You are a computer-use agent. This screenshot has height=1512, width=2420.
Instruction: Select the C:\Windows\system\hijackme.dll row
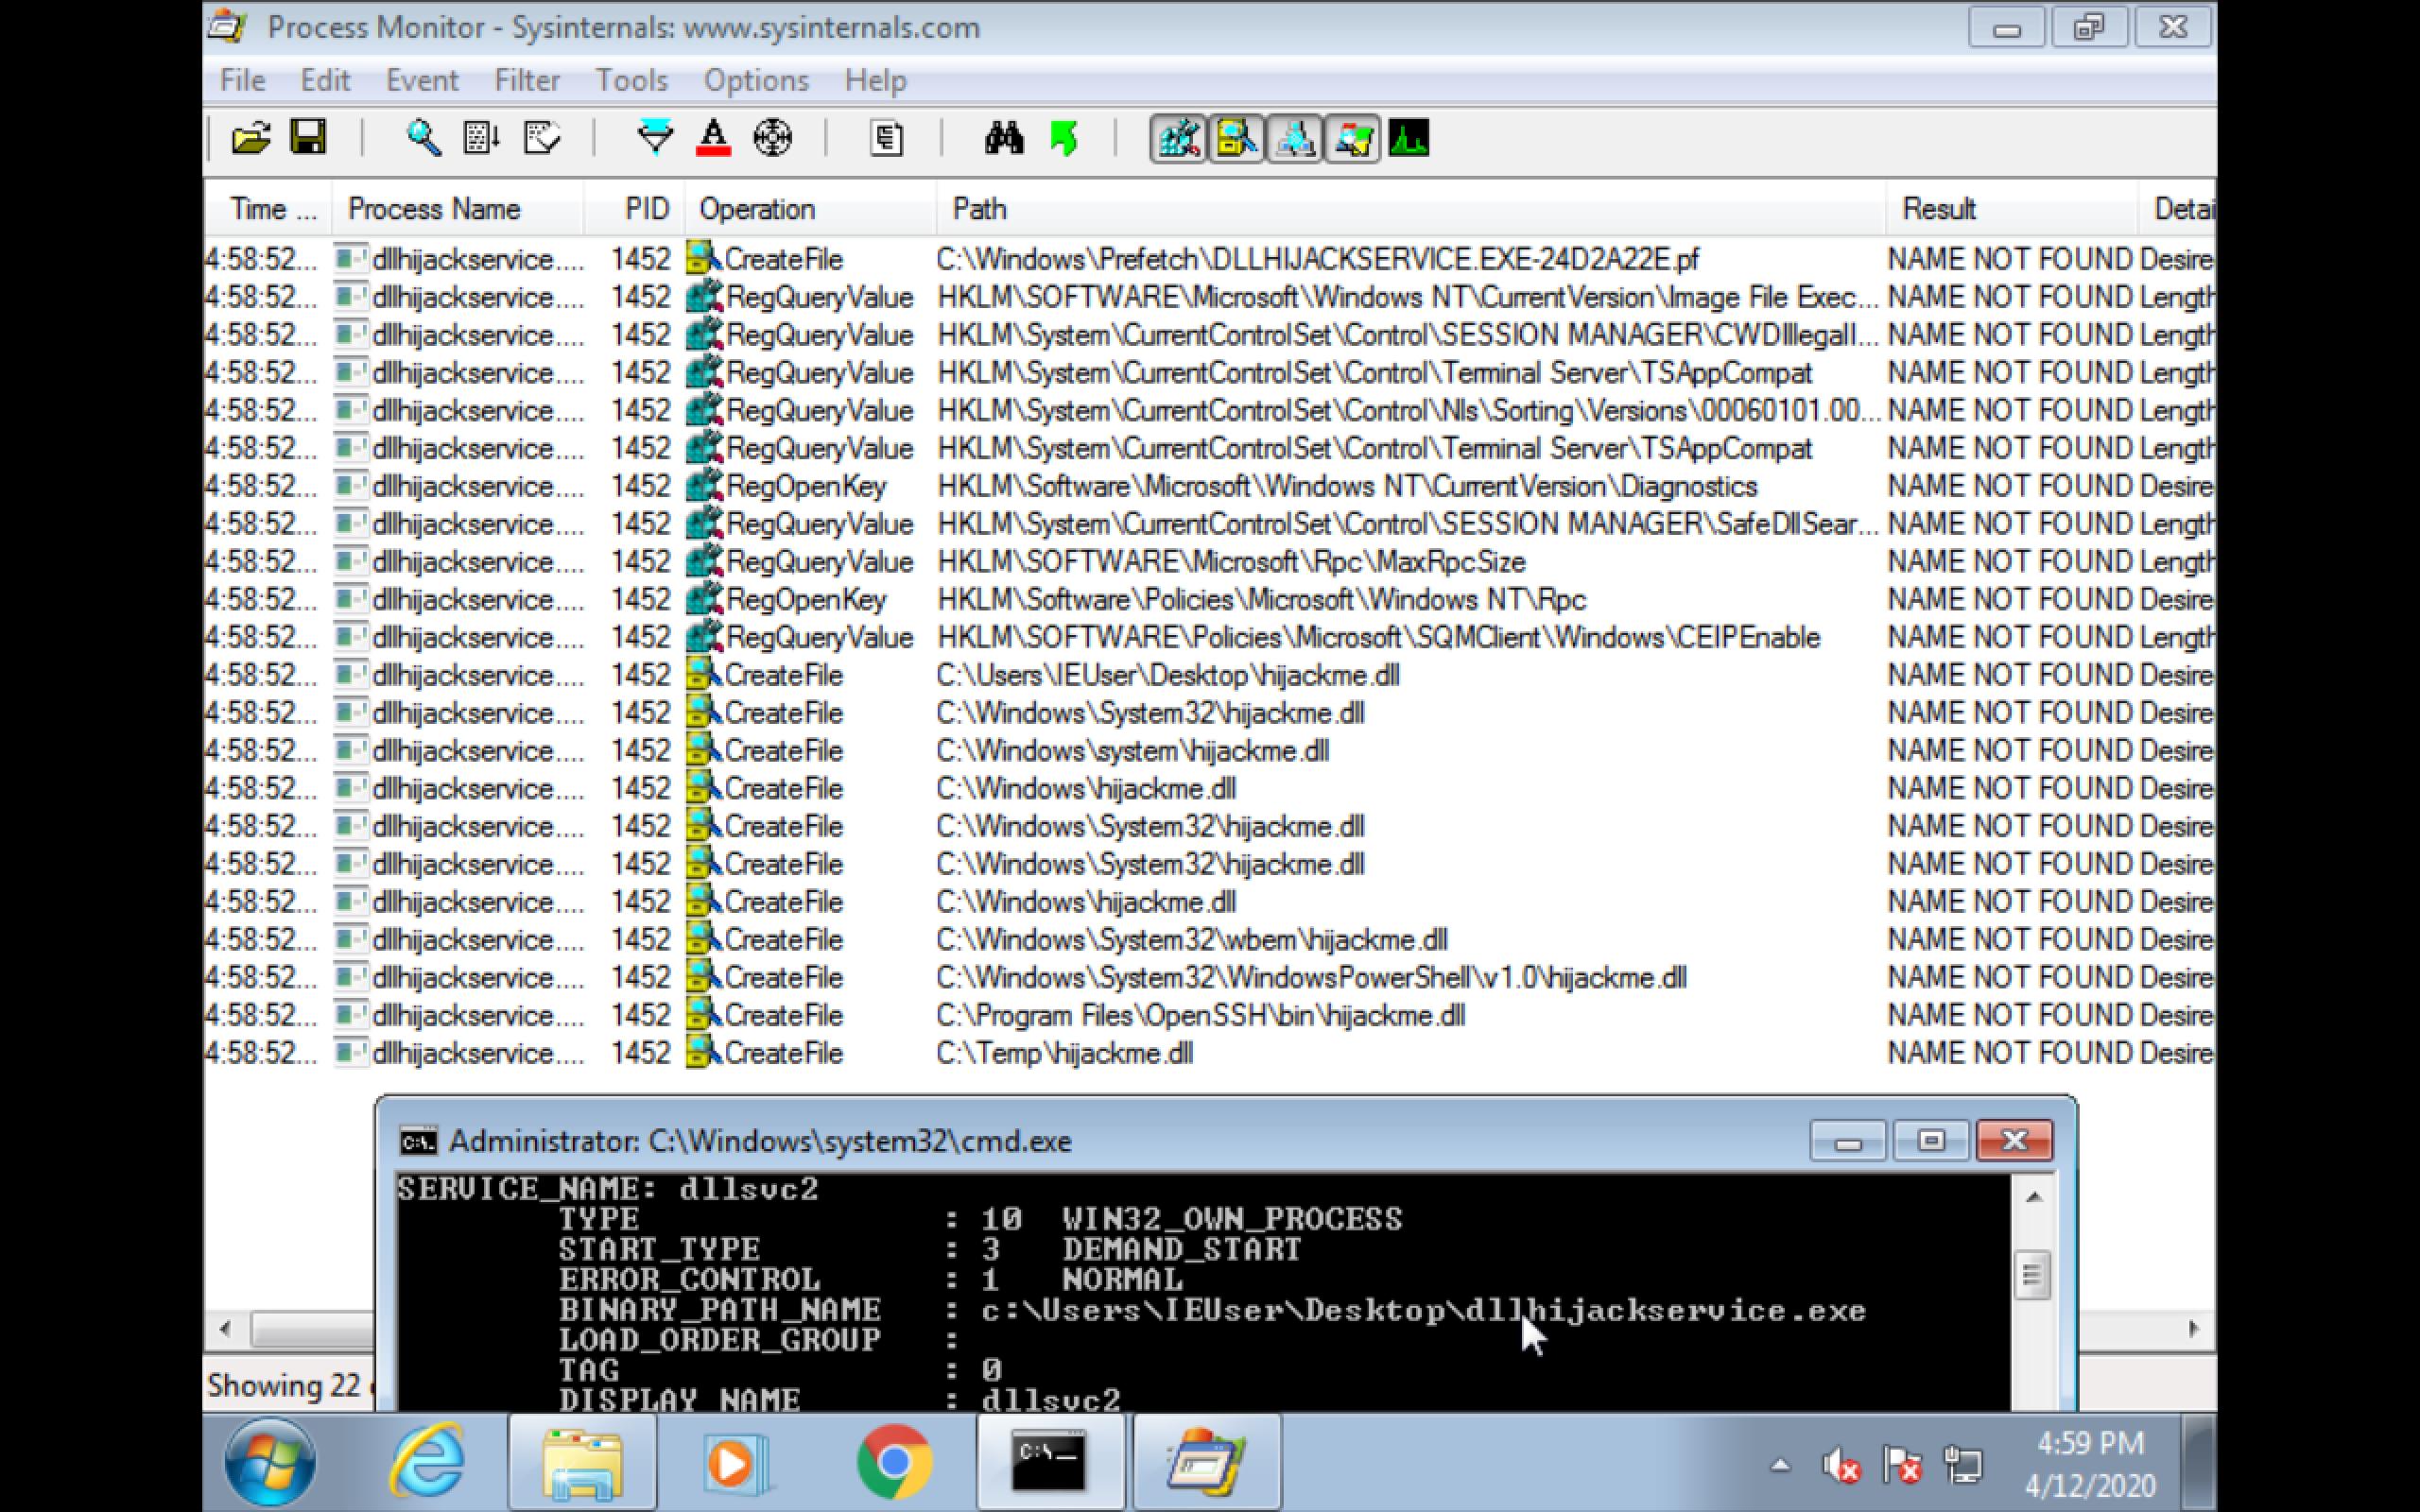pos(1210,751)
